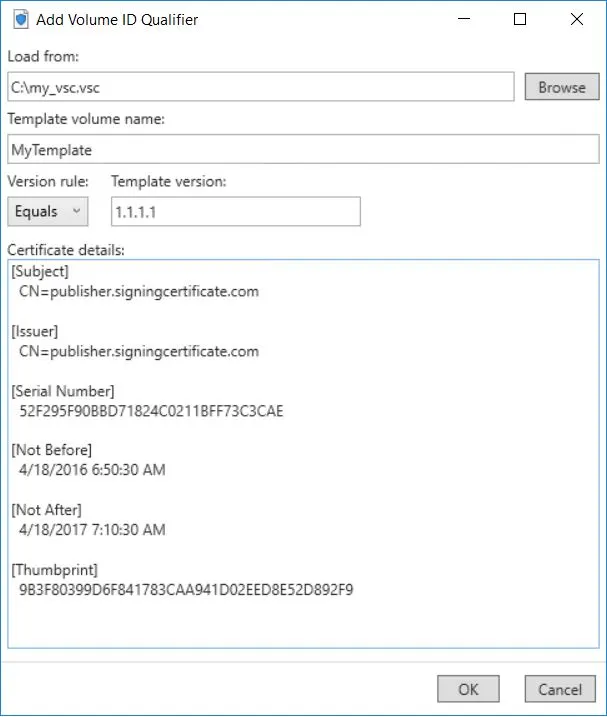Close the dialog with the X button

coord(577,19)
